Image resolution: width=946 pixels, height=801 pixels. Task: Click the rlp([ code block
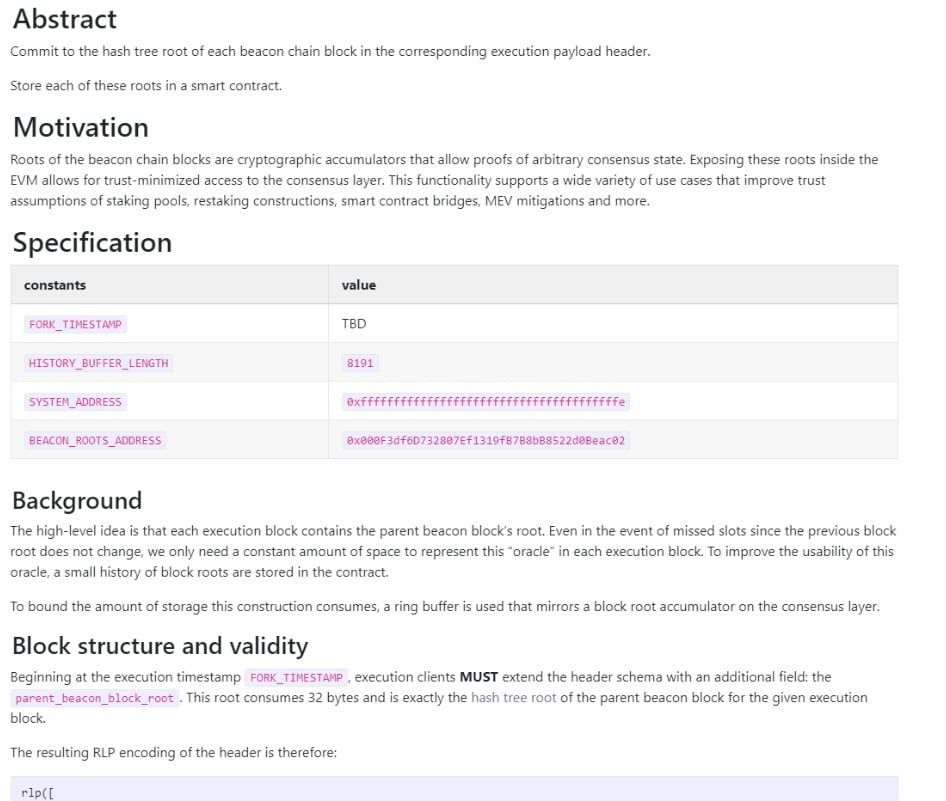(x=454, y=789)
